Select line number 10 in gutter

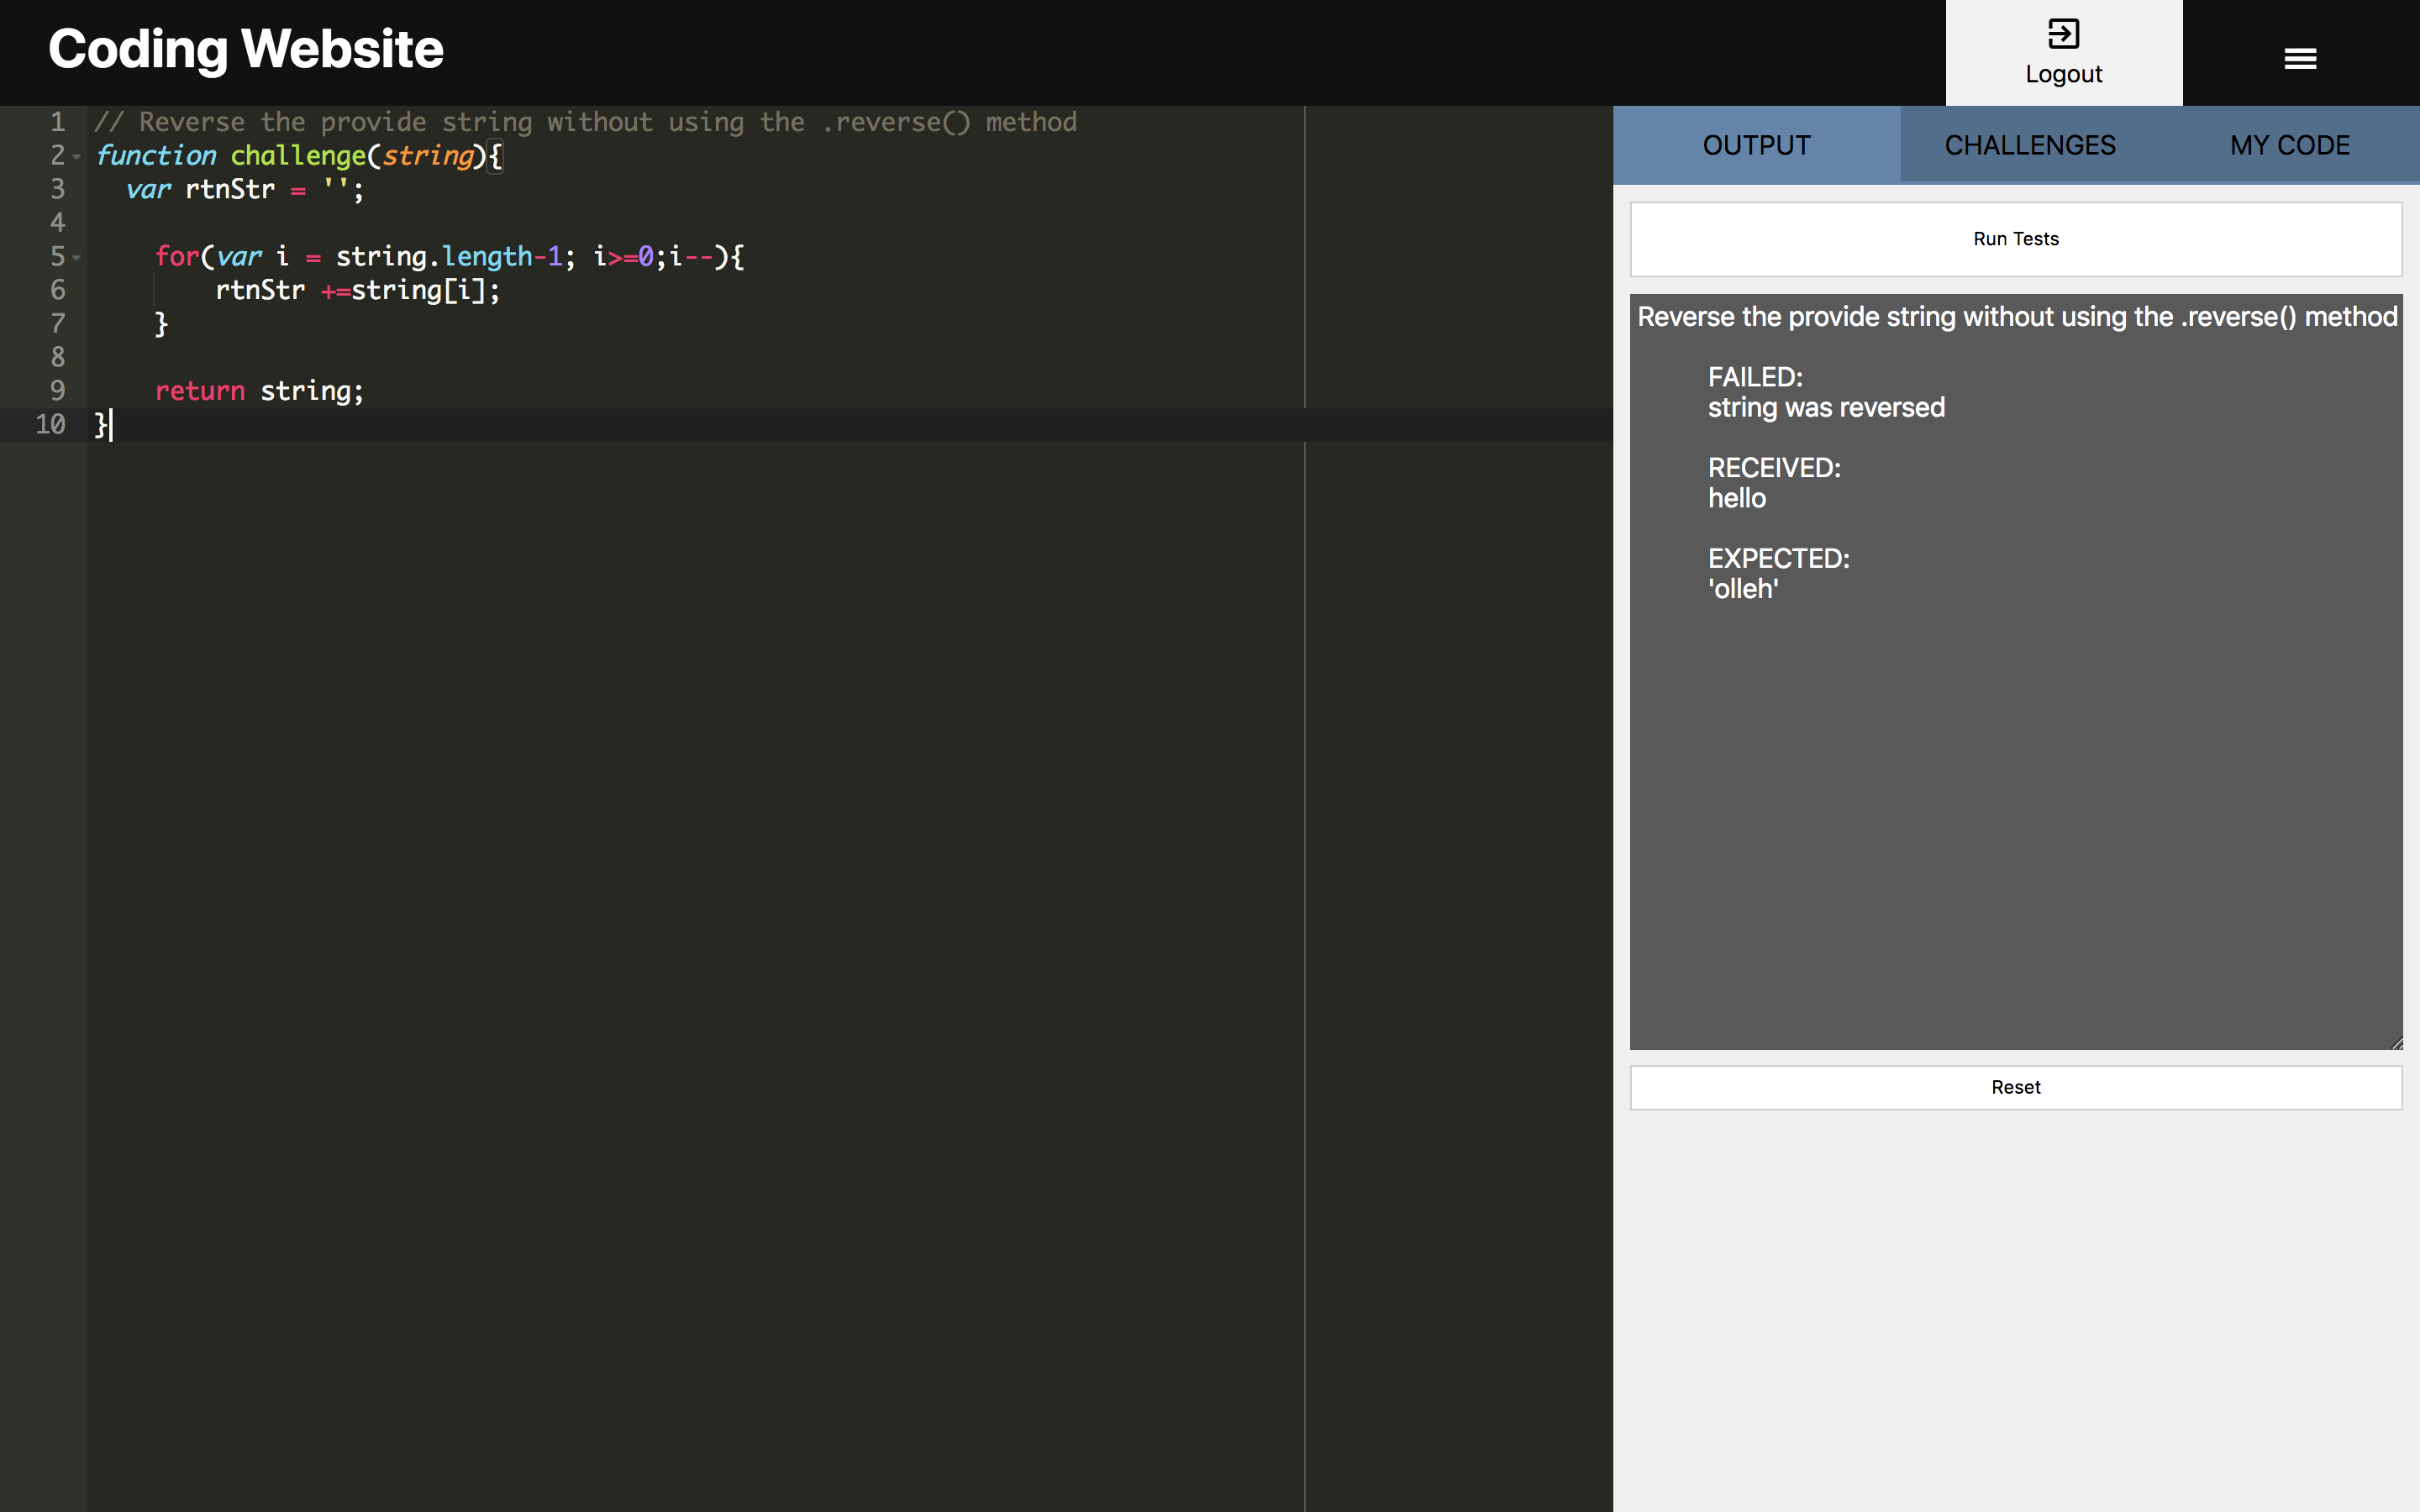tap(50, 424)
